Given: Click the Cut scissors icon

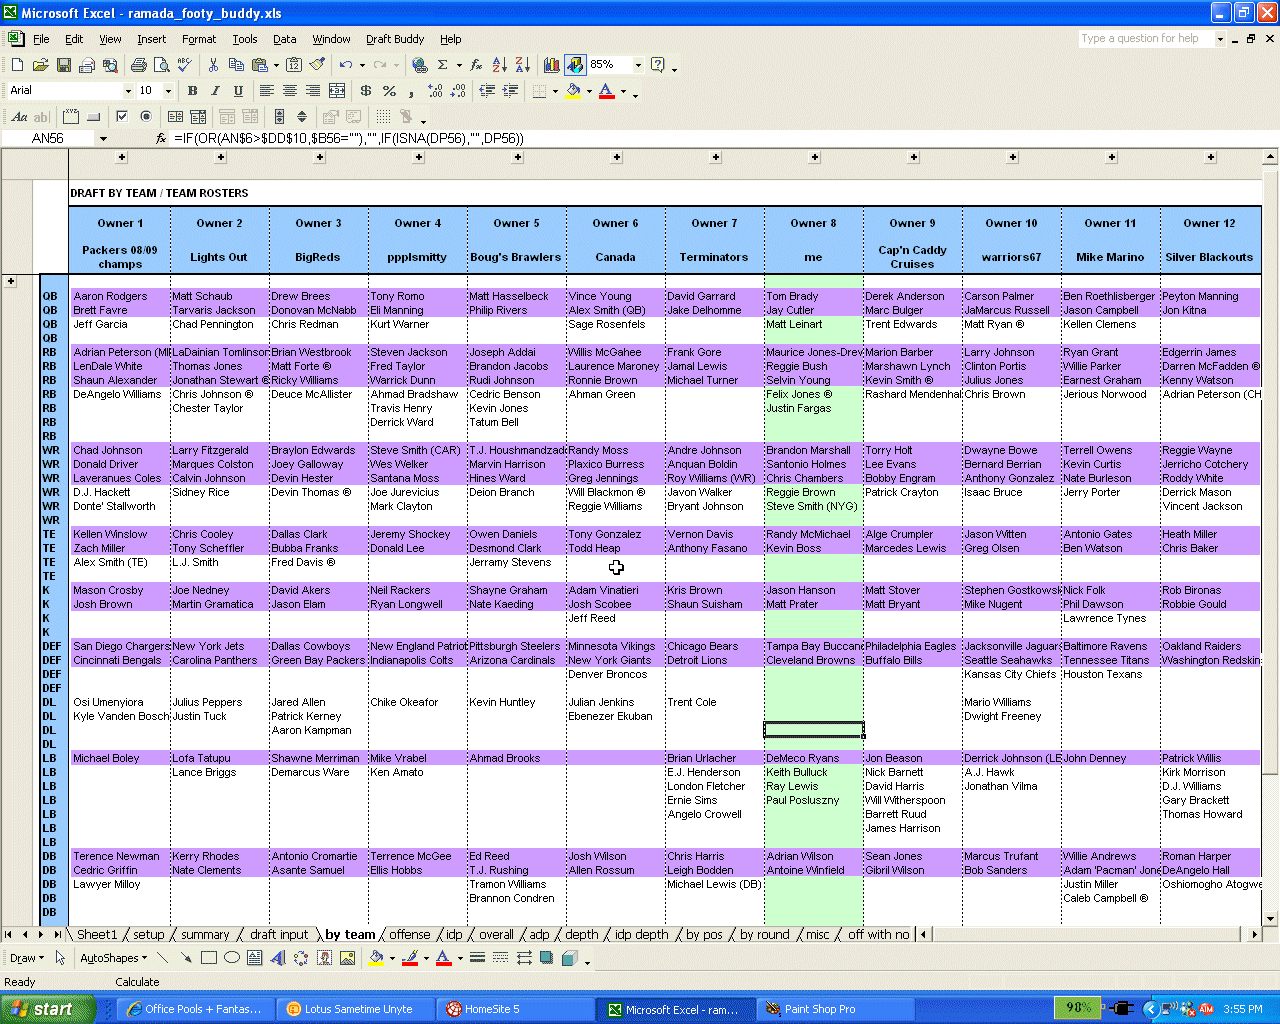Looking at the screenshot, I should (x=213, y=65).
